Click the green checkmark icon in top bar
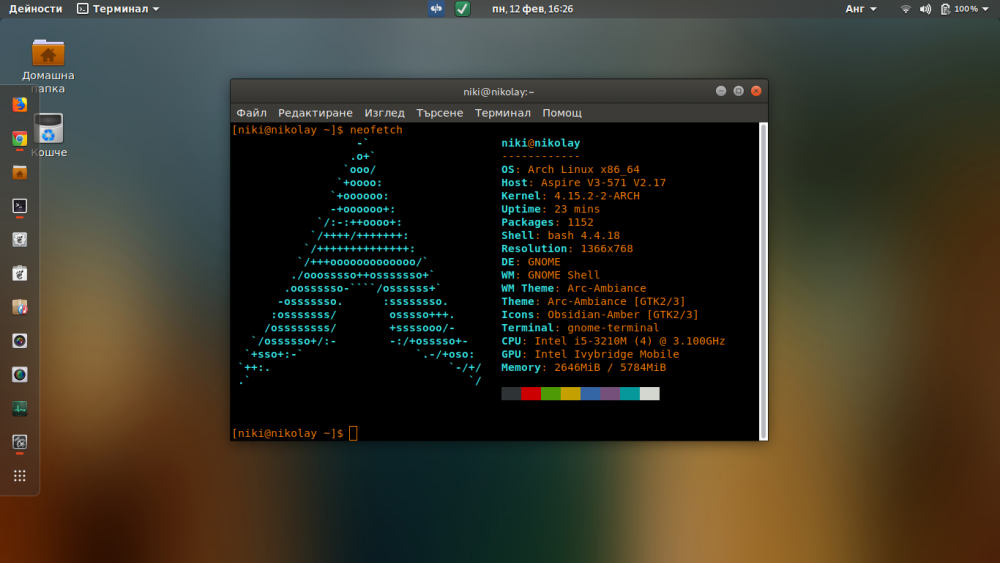Image resolution: width=1000 pixels, height=563 pixels. pos(462,9)
